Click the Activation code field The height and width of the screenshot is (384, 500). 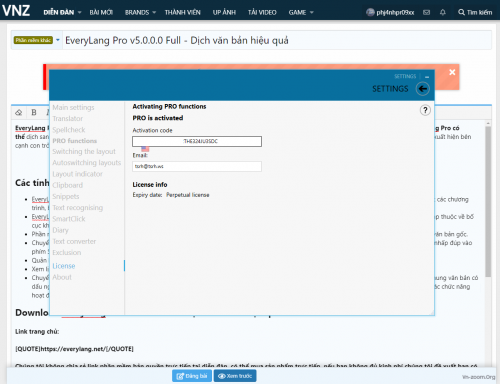[197, 141]
